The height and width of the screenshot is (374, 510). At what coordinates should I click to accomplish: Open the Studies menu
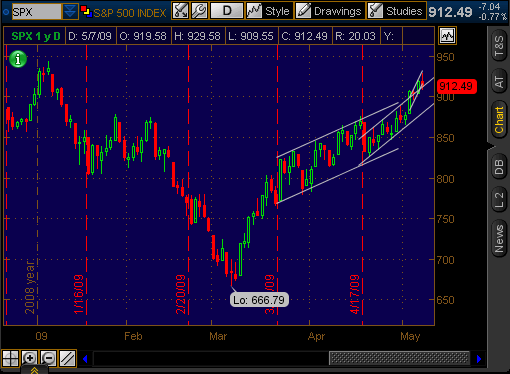[396, 11]
